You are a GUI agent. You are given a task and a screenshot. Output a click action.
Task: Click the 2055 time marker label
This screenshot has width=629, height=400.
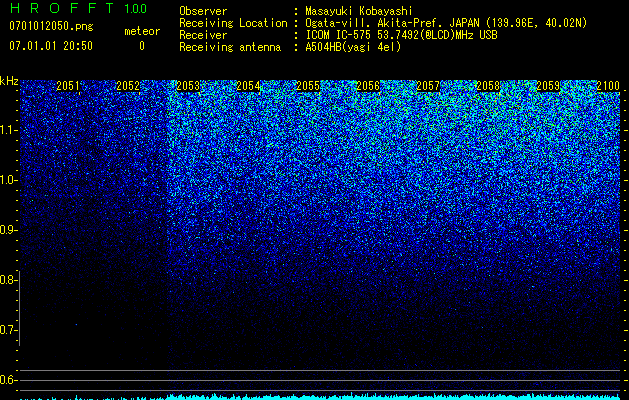[308, 86]
